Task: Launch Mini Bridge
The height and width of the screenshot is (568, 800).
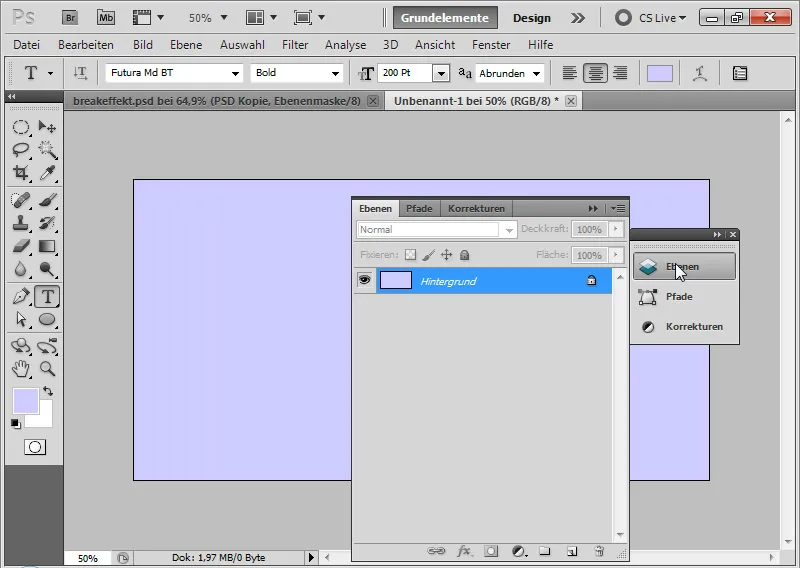Action: [106, 18]
